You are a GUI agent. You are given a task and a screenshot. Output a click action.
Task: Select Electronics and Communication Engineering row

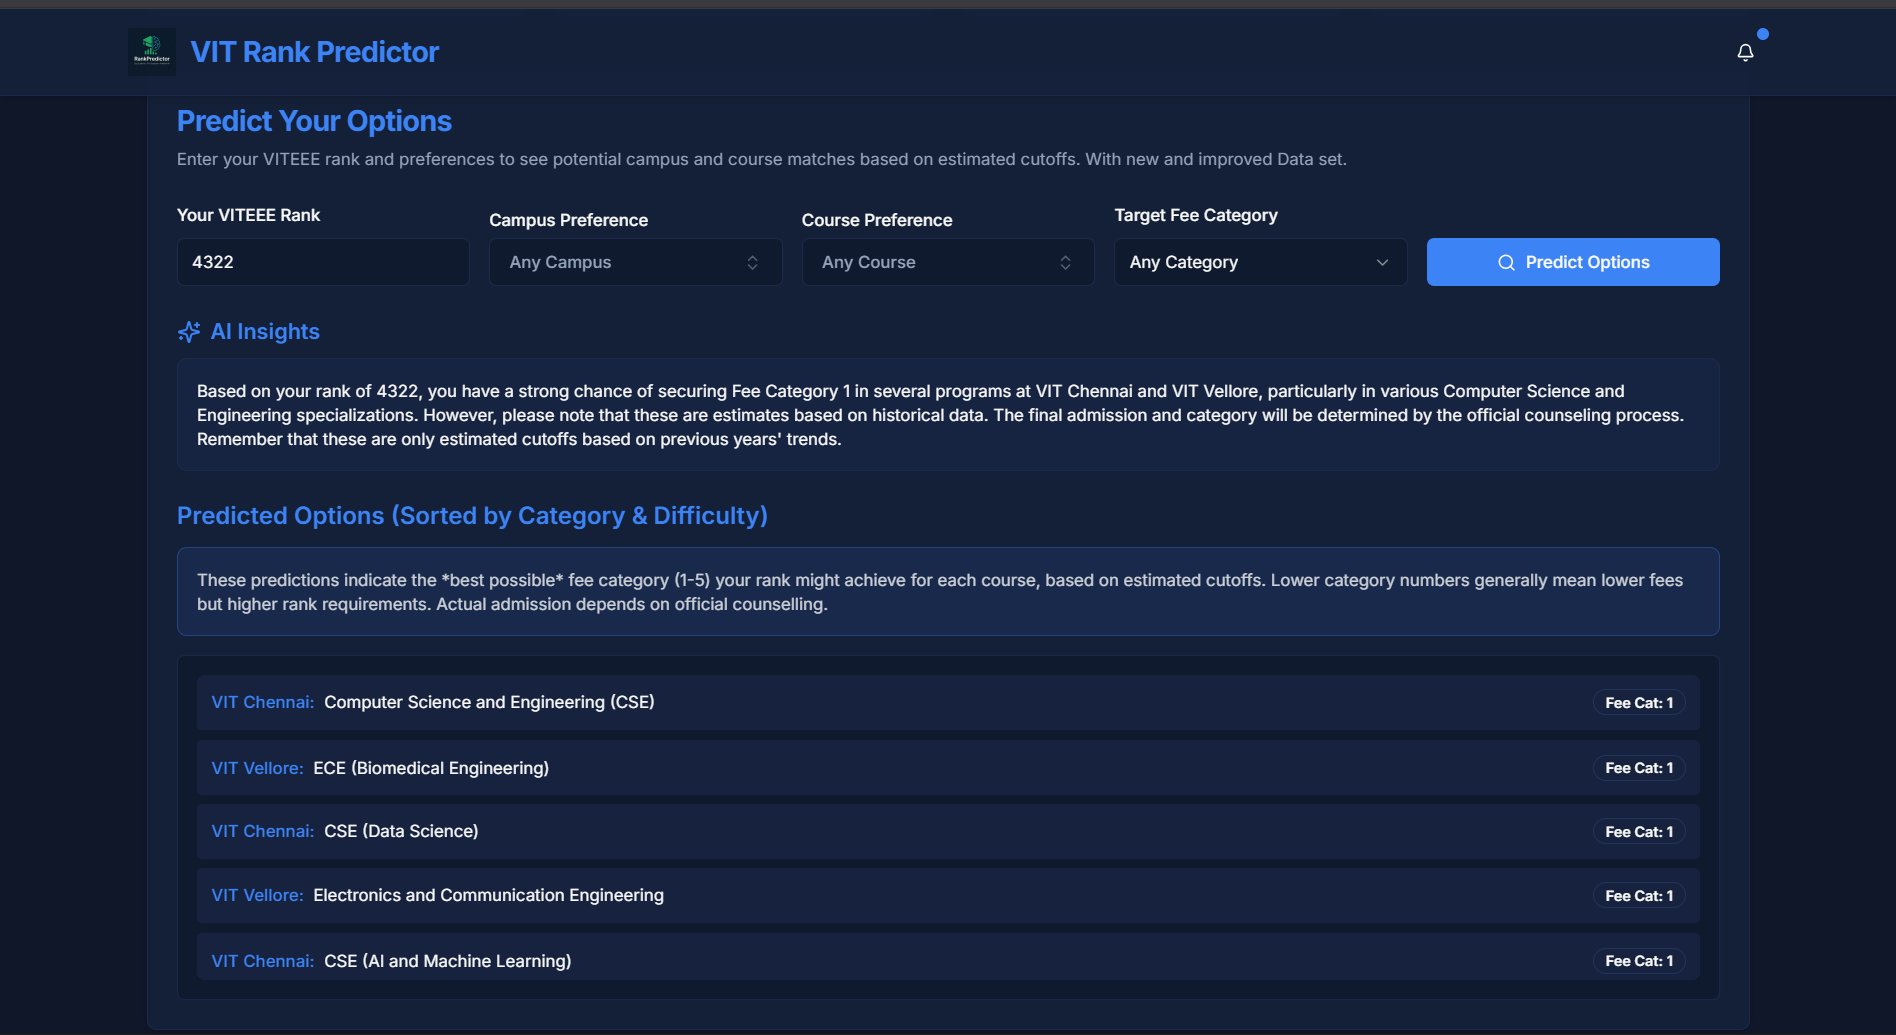946,895
